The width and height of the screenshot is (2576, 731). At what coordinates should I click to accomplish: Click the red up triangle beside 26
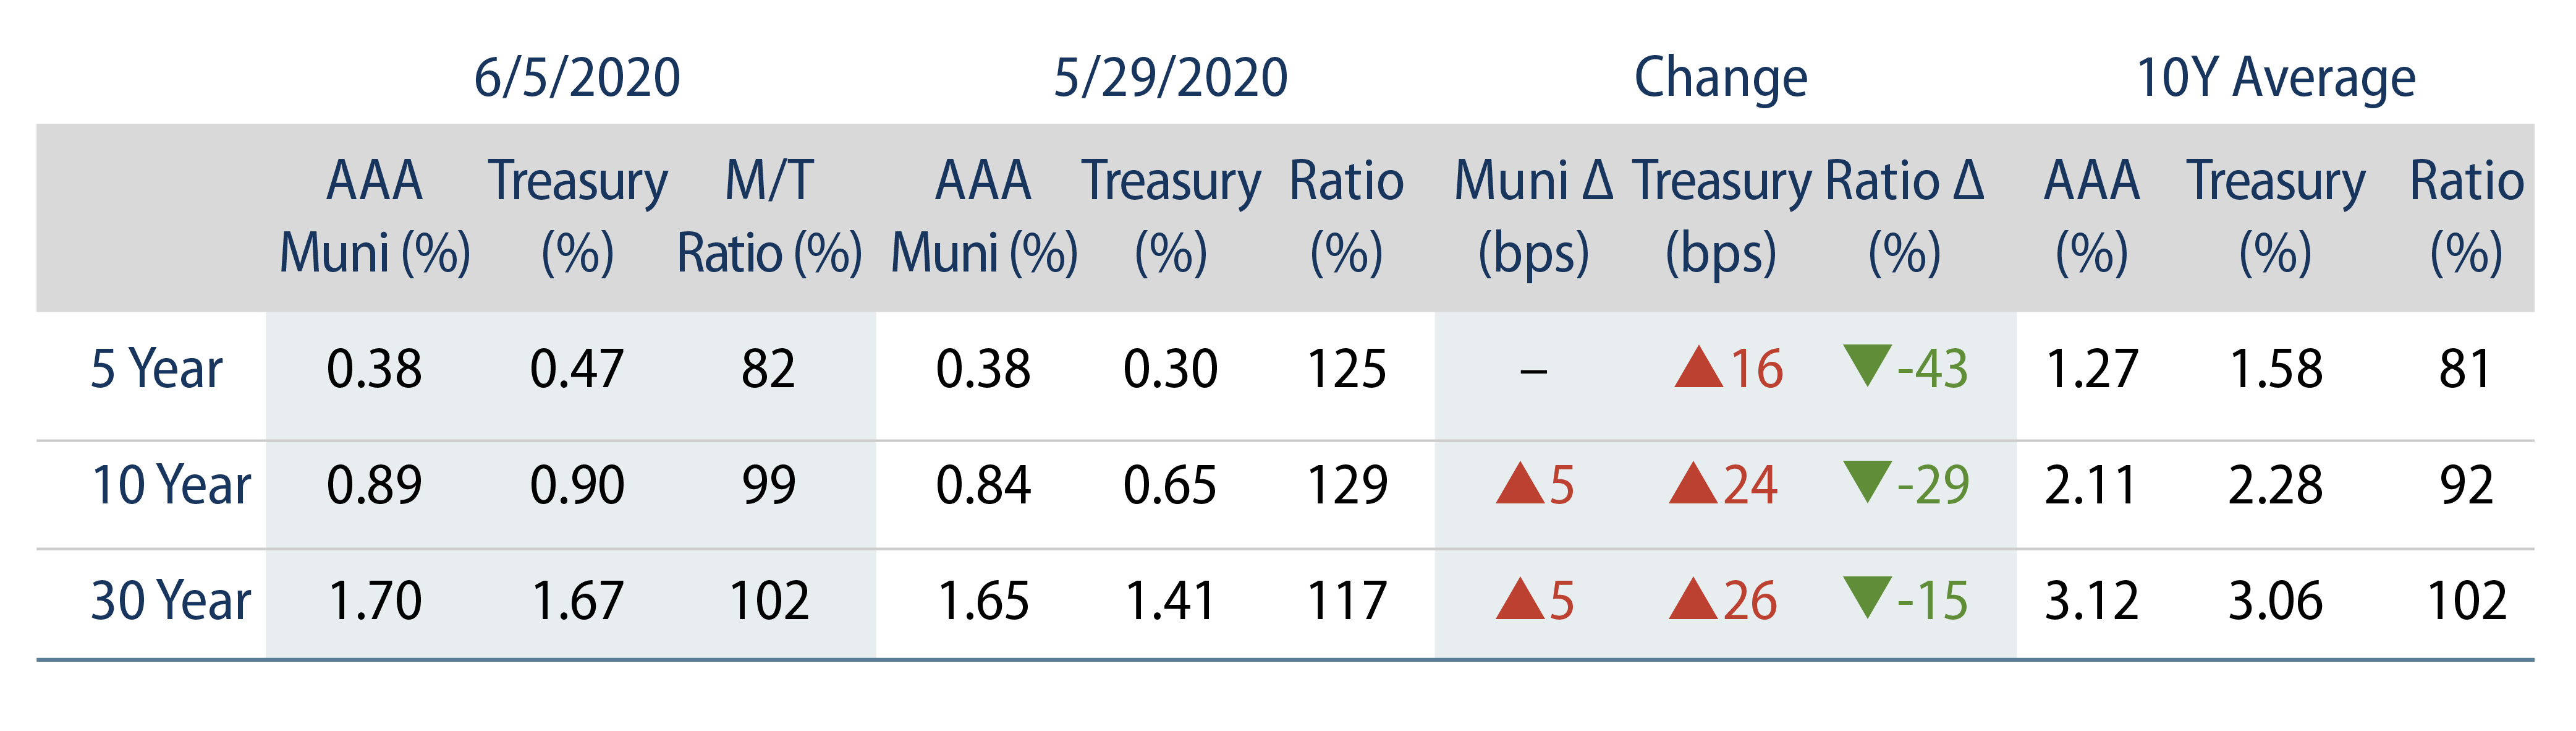pyautogui.click(x=1693, y=600)
